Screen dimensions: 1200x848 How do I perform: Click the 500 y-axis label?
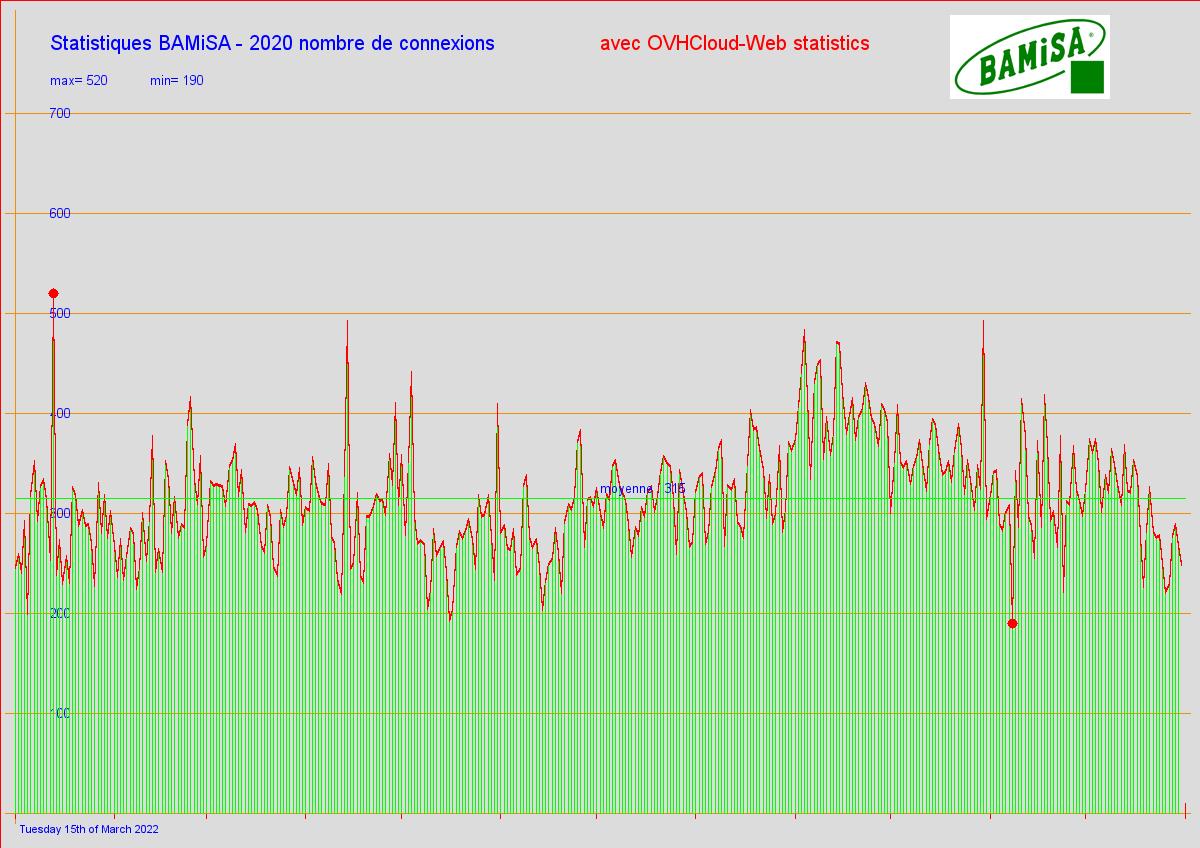click(60, 313)
